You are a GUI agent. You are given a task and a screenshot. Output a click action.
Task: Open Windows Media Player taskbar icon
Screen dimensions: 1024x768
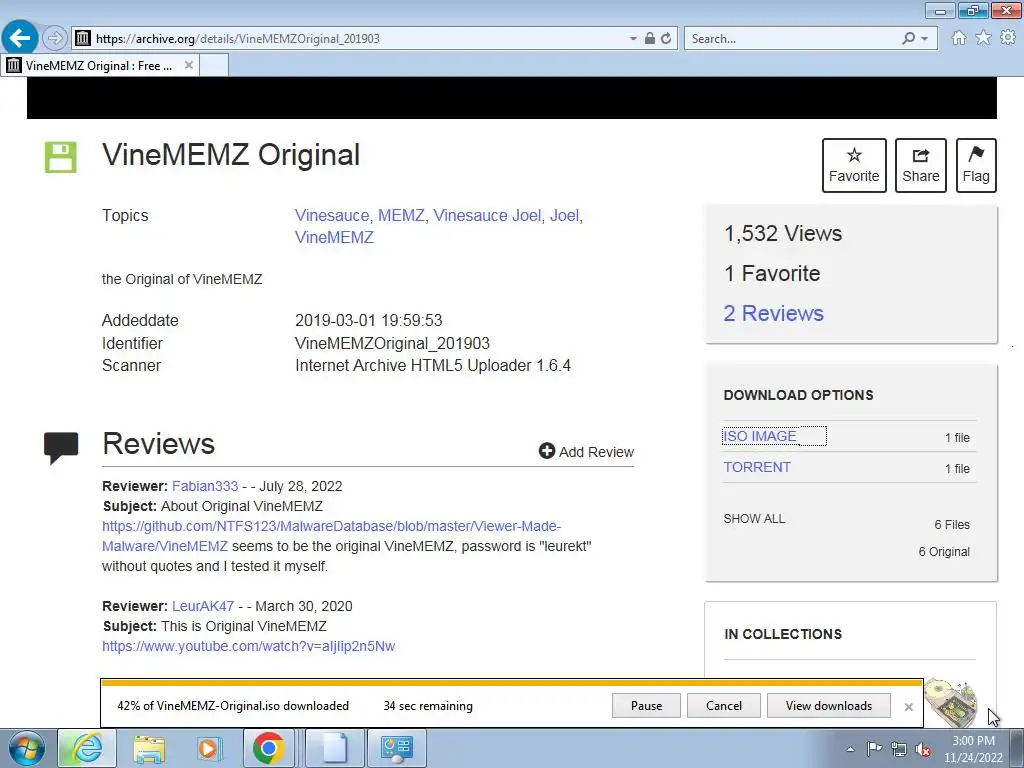[208, 748]
